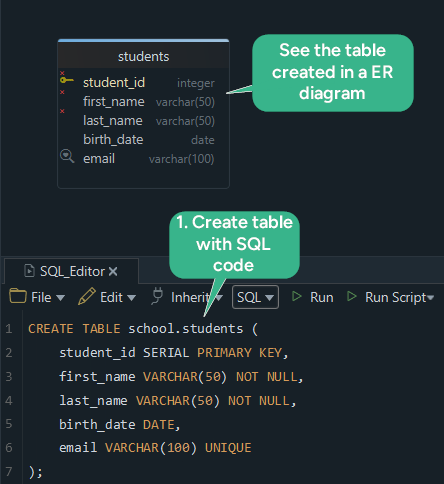Screen dimensions: 444x484
Task: Select the student_id column in students table
Action: (x=114, y=82)
